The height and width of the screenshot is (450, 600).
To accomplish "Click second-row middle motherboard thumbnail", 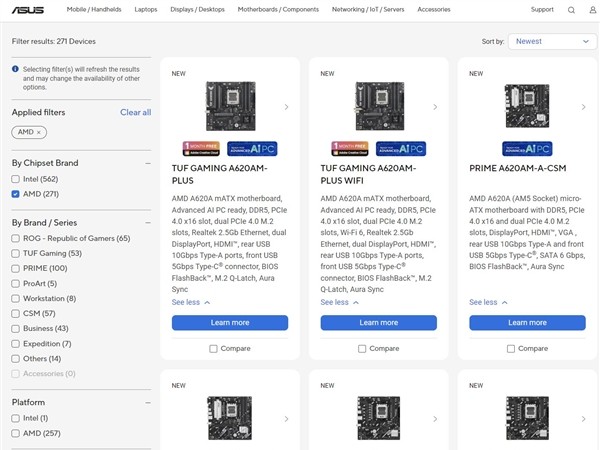I will point(378,418).
